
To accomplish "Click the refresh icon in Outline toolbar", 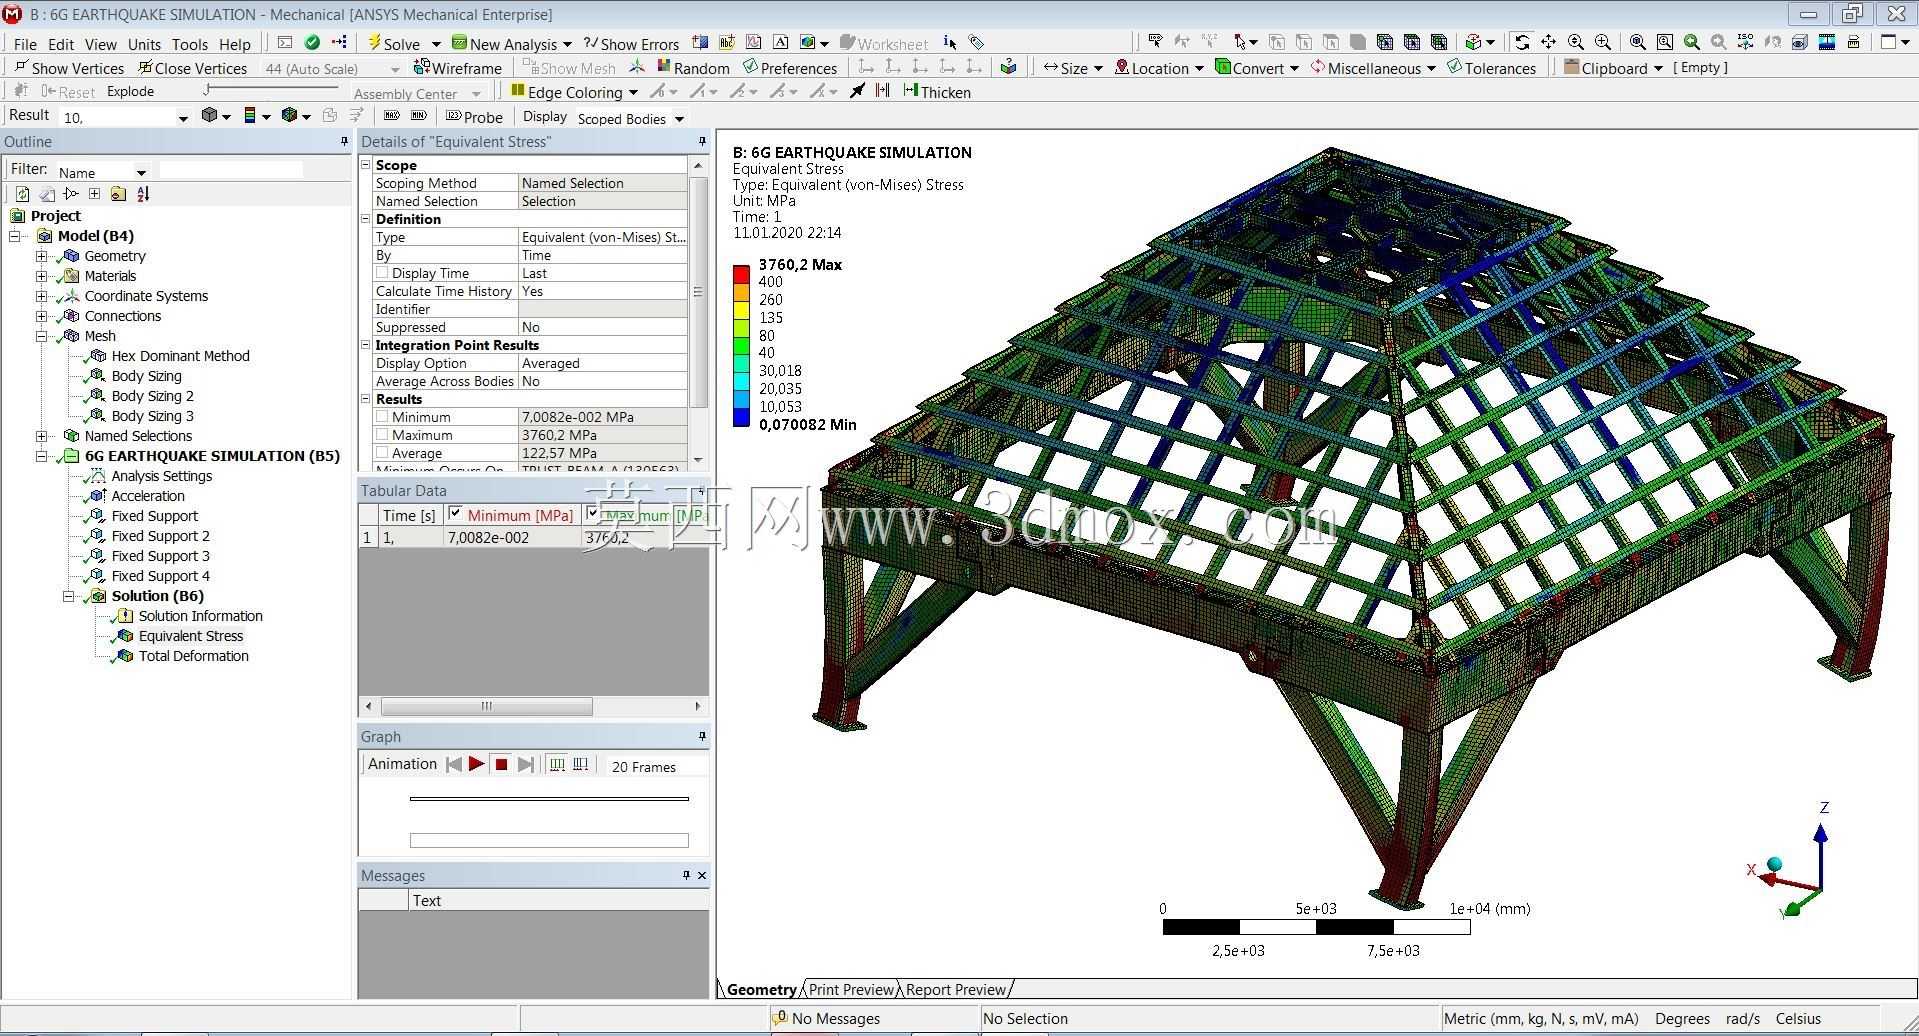I will [22, 194].
